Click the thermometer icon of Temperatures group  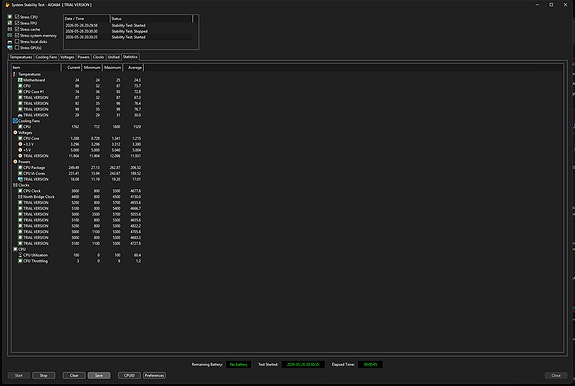click(x=15, y=74)
